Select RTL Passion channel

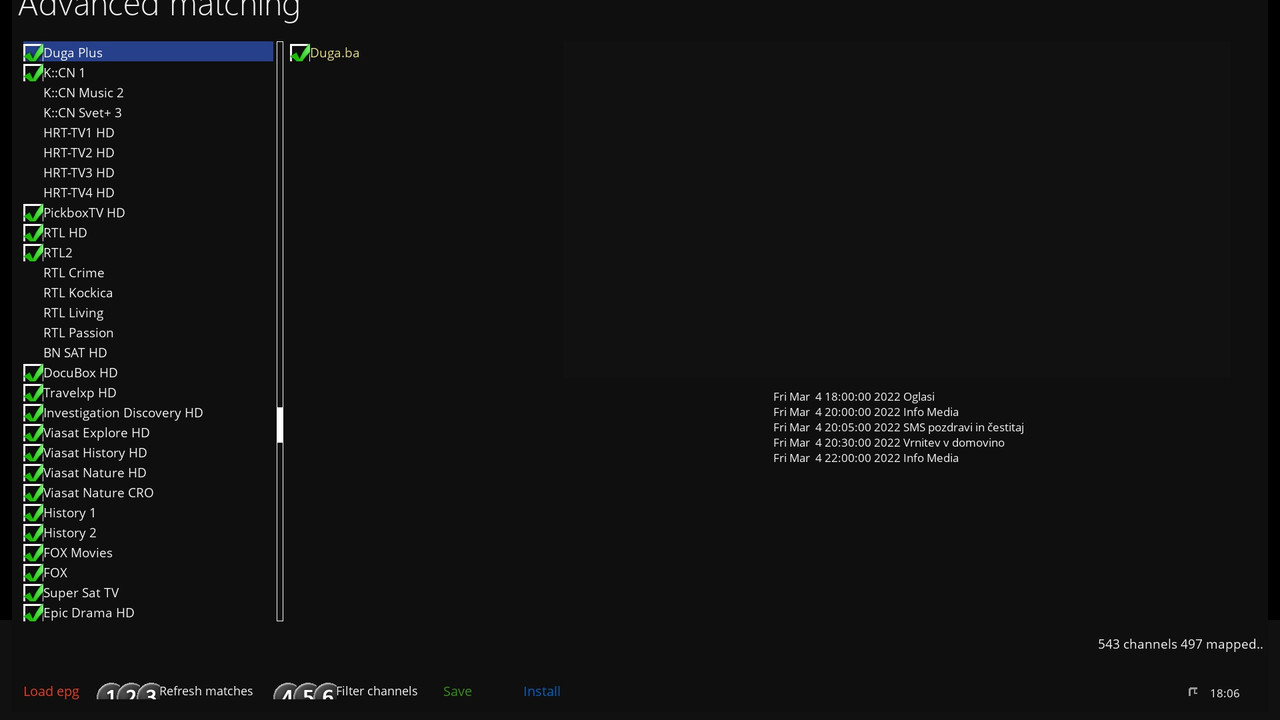point(148,332)
